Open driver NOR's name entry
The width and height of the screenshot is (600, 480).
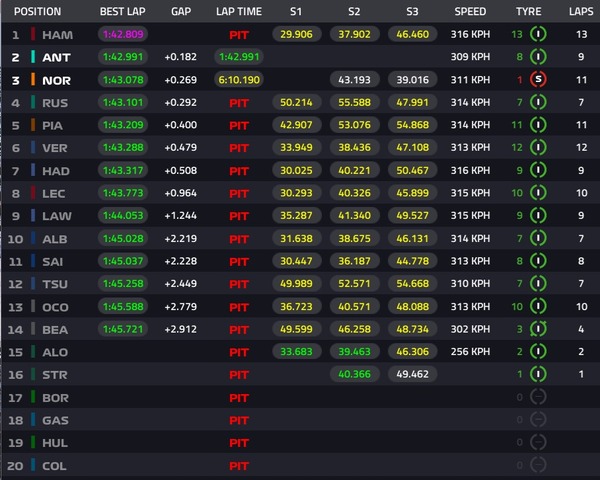click(x=56, y=79)
